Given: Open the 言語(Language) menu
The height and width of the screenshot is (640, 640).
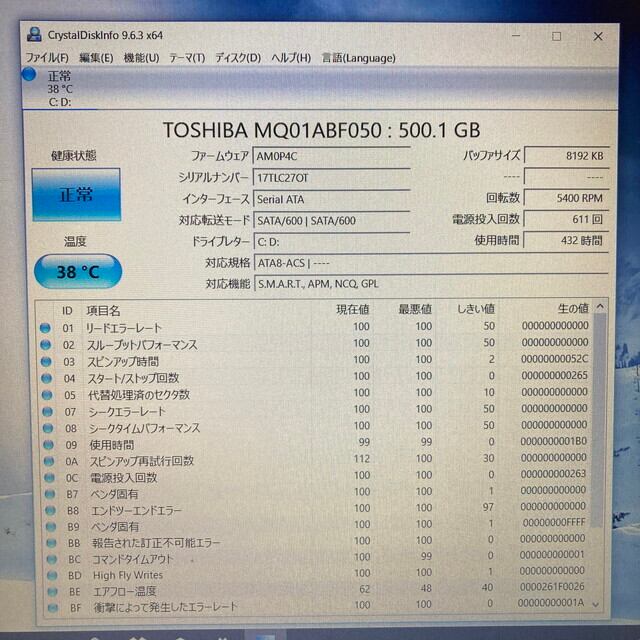Looking at the screenshot, I should (x=358, y=58).
